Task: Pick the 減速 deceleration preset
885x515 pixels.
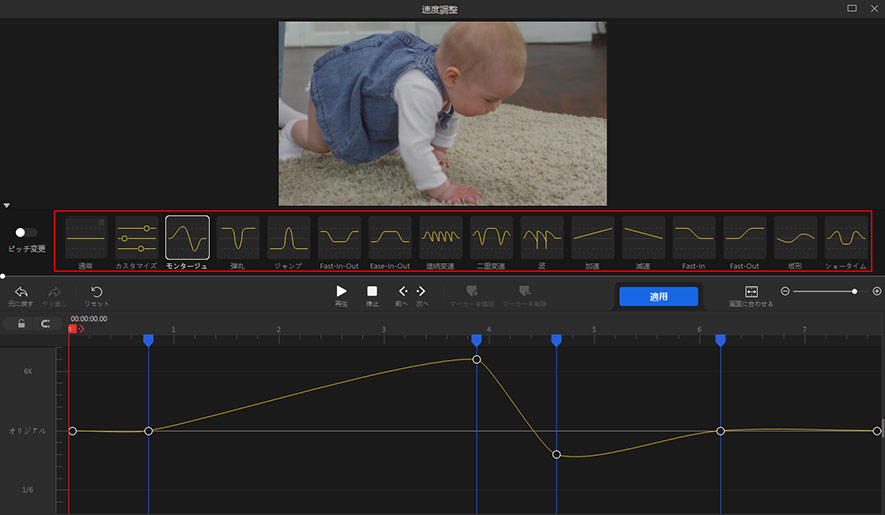Action: pyautogui.click(x=643, y=238)
